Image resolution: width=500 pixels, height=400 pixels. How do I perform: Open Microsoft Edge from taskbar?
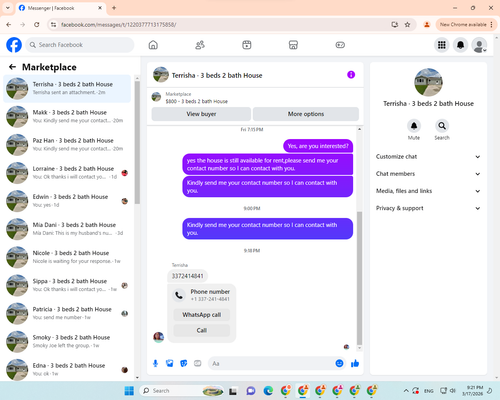(x=268, y=391)
